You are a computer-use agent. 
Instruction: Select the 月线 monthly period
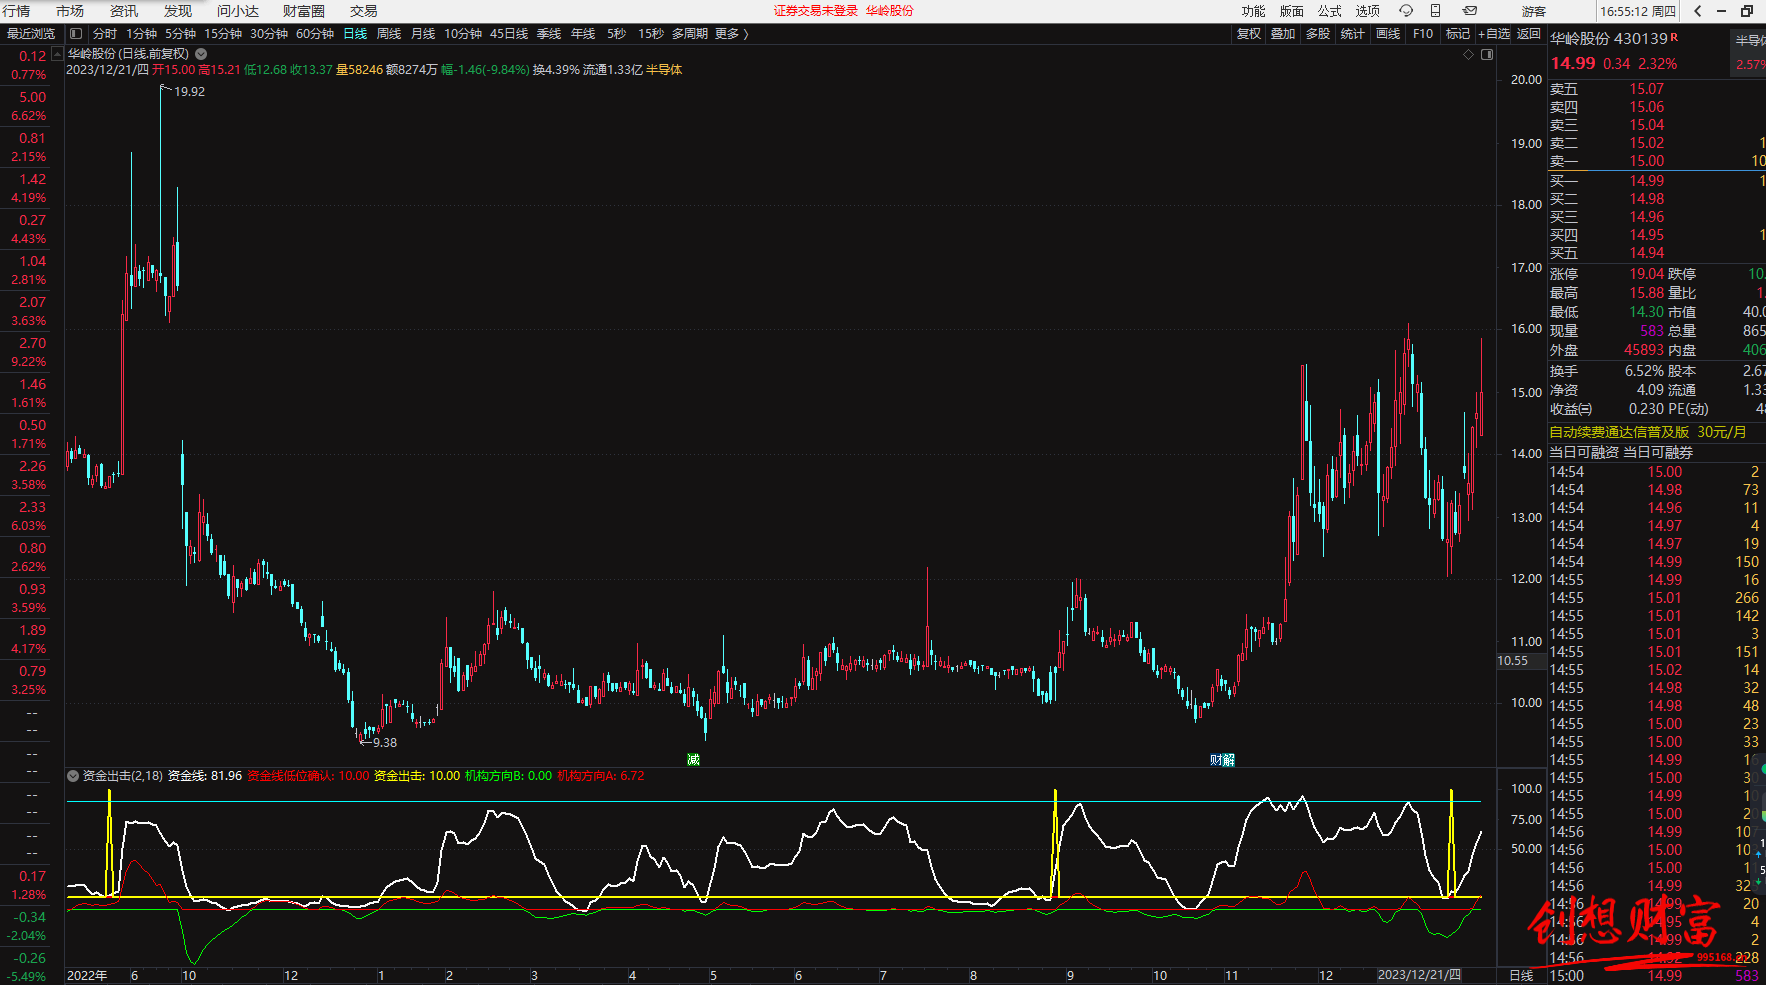[423, 34]
